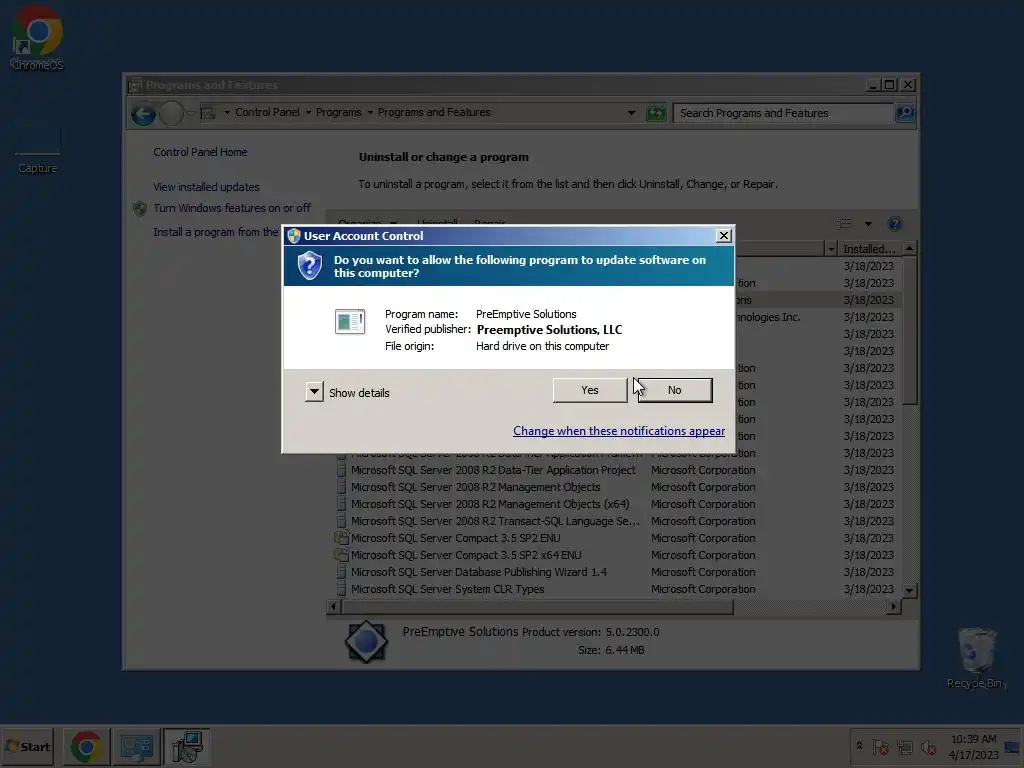Click Control Panel in address breadcrumb
The image size is (1024, 768).
point(267,112)
